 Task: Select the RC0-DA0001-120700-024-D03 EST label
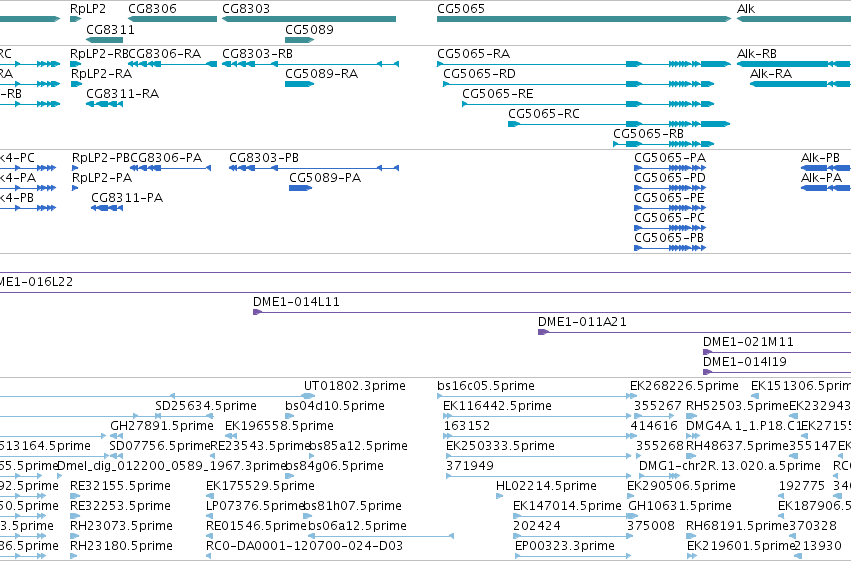(x=304, y=546)
